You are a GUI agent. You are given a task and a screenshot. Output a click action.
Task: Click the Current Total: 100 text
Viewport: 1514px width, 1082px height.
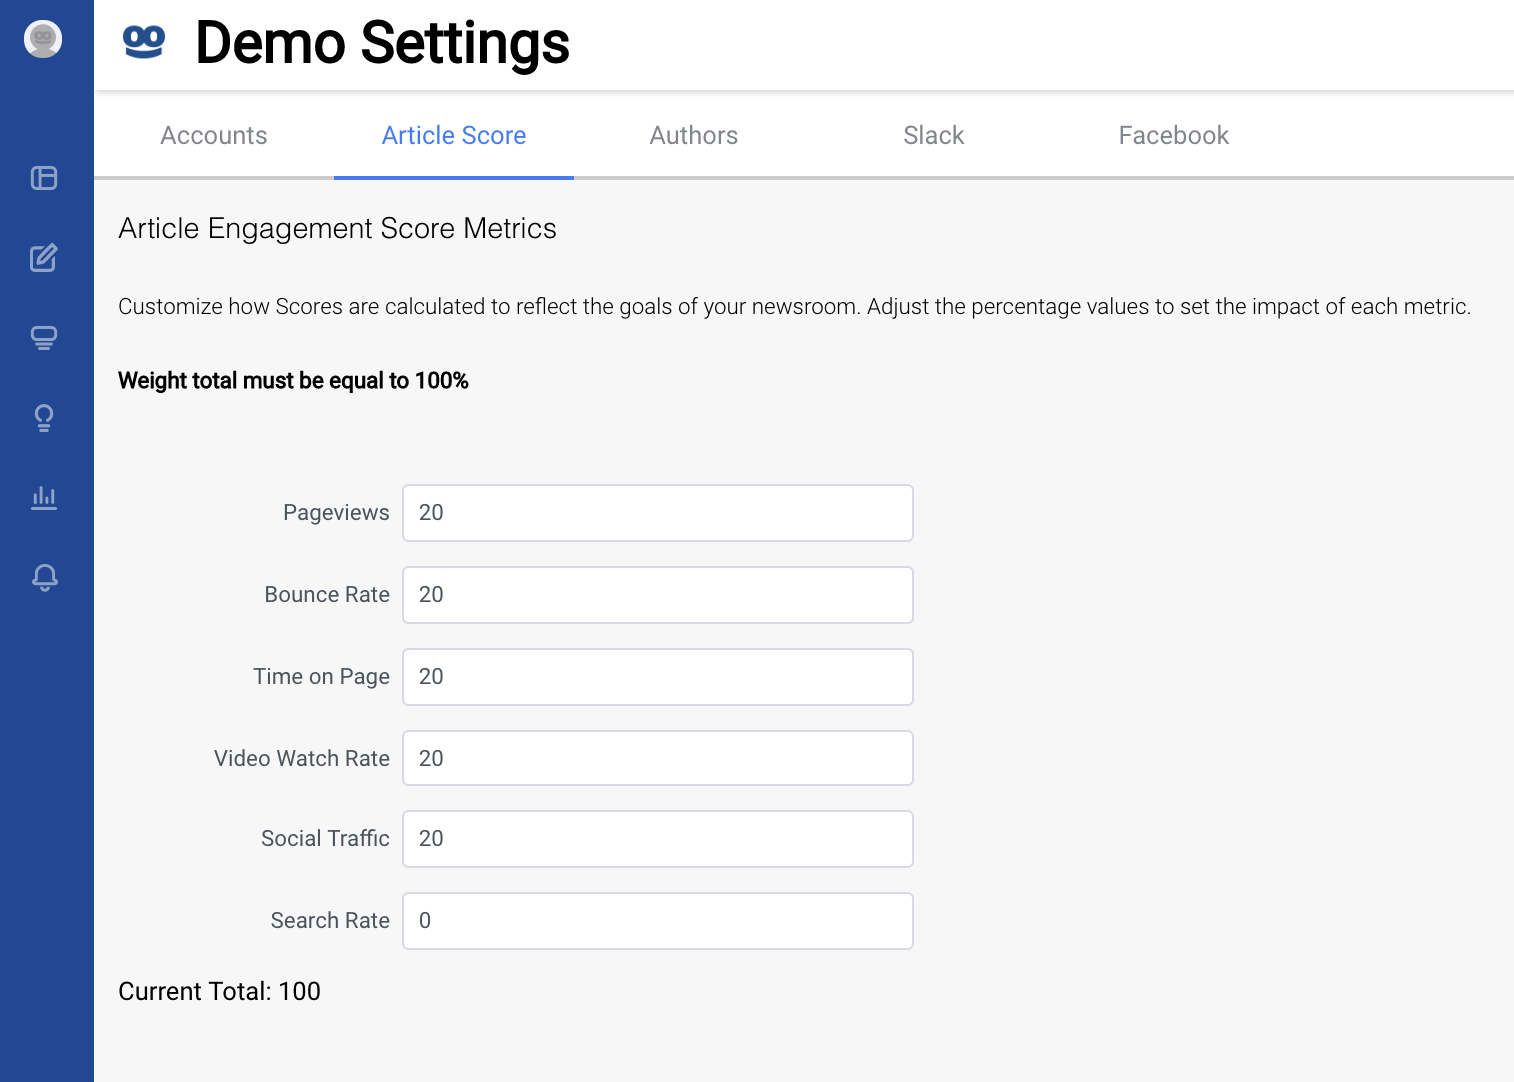[x=219, y=991]
